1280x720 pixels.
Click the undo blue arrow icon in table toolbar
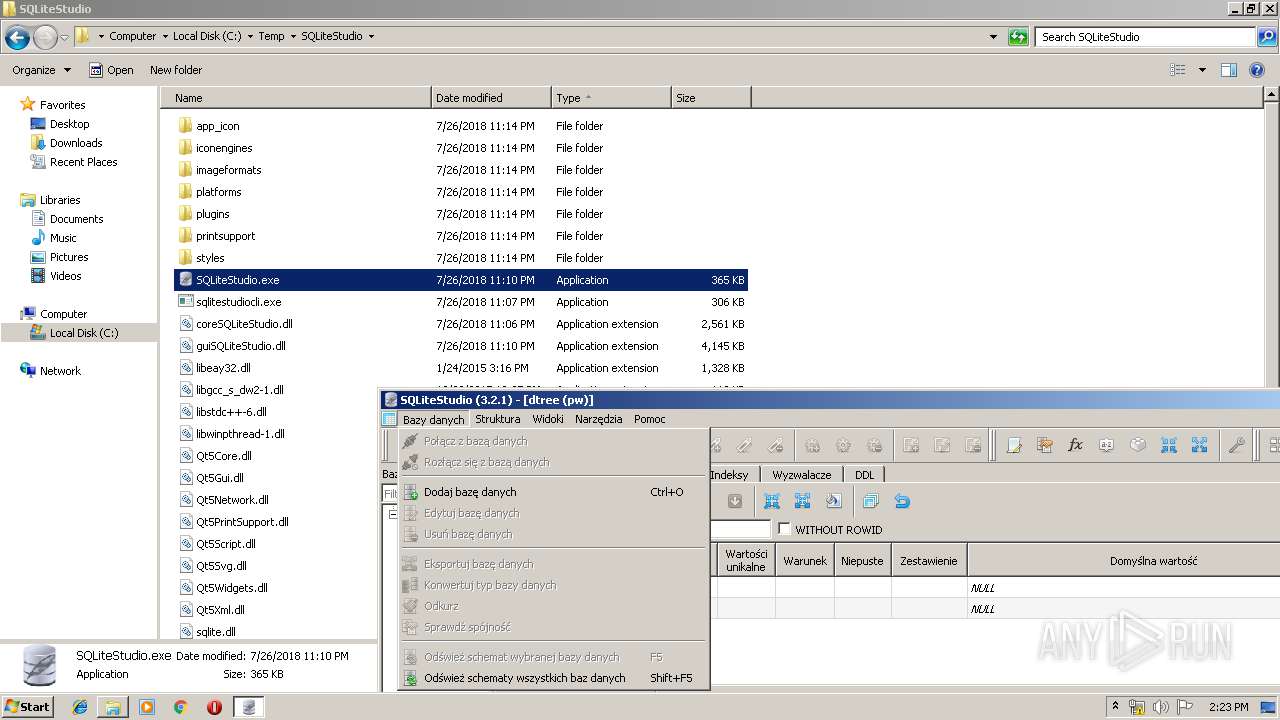pos(902,501)
